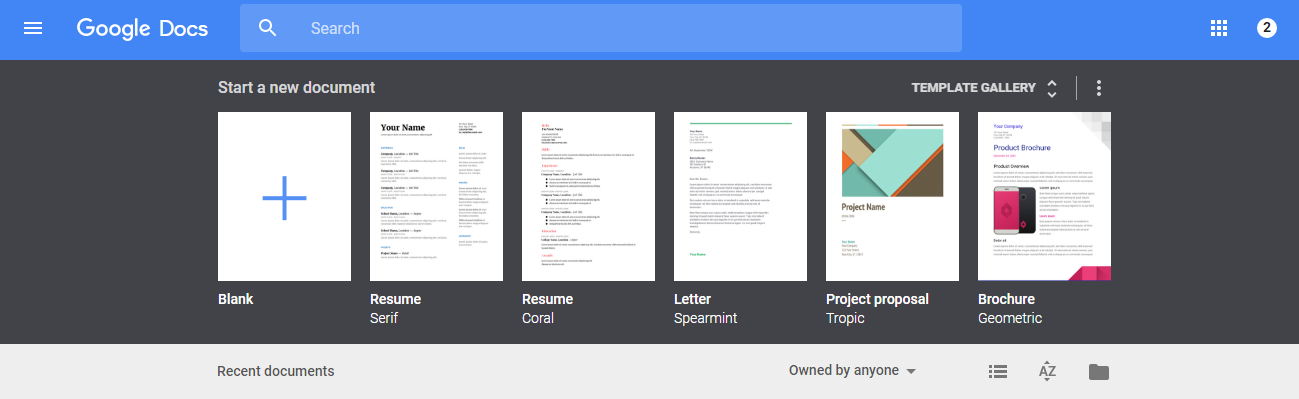Open the file picker folder icon
1299x399 pixels.
(x=1099, y=372)
